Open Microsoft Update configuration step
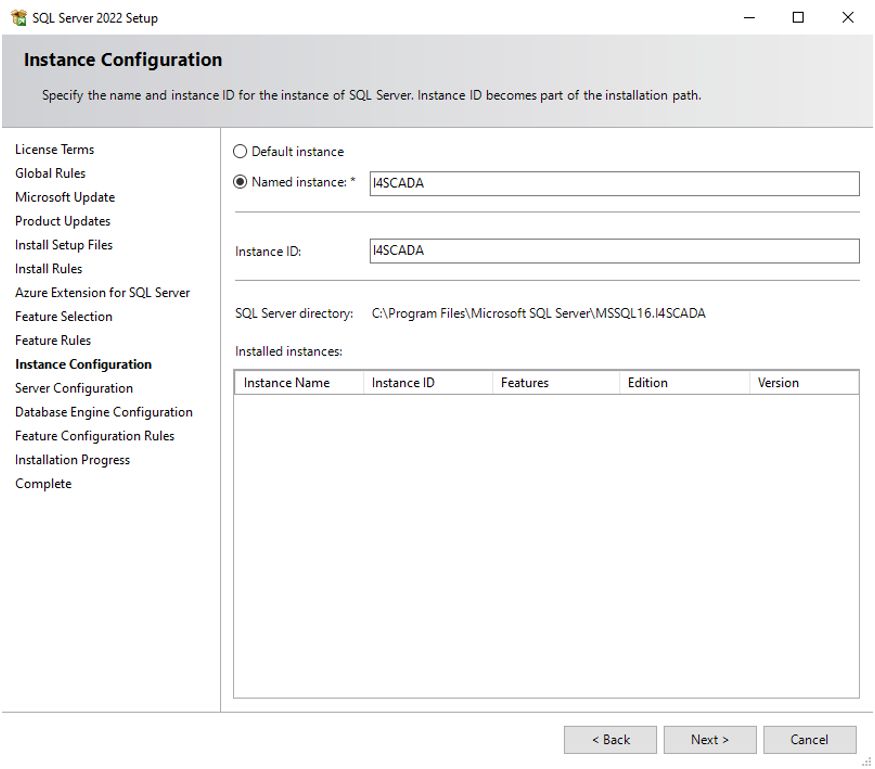875x769 pixels. 63,196
